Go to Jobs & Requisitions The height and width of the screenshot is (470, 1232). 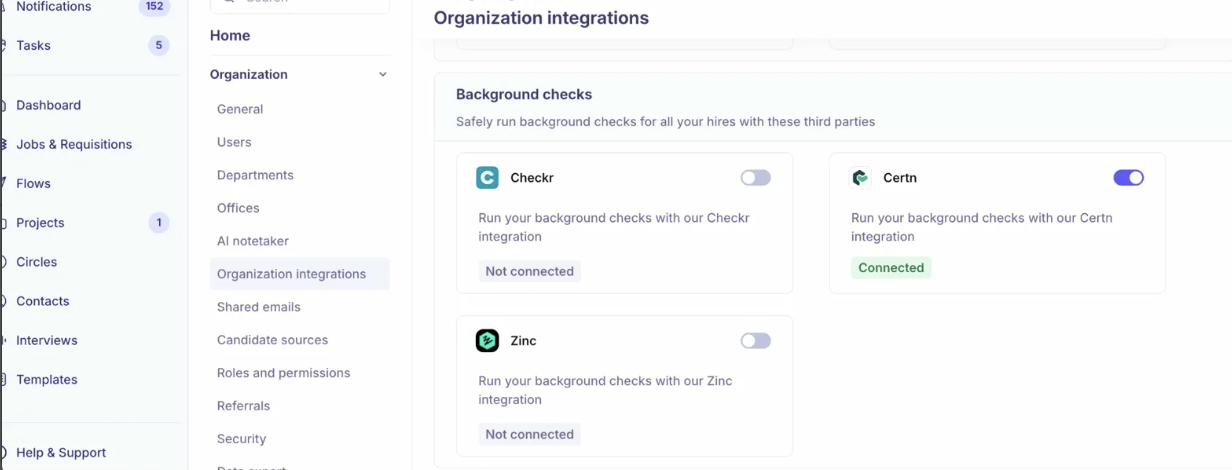pos(74,144)
